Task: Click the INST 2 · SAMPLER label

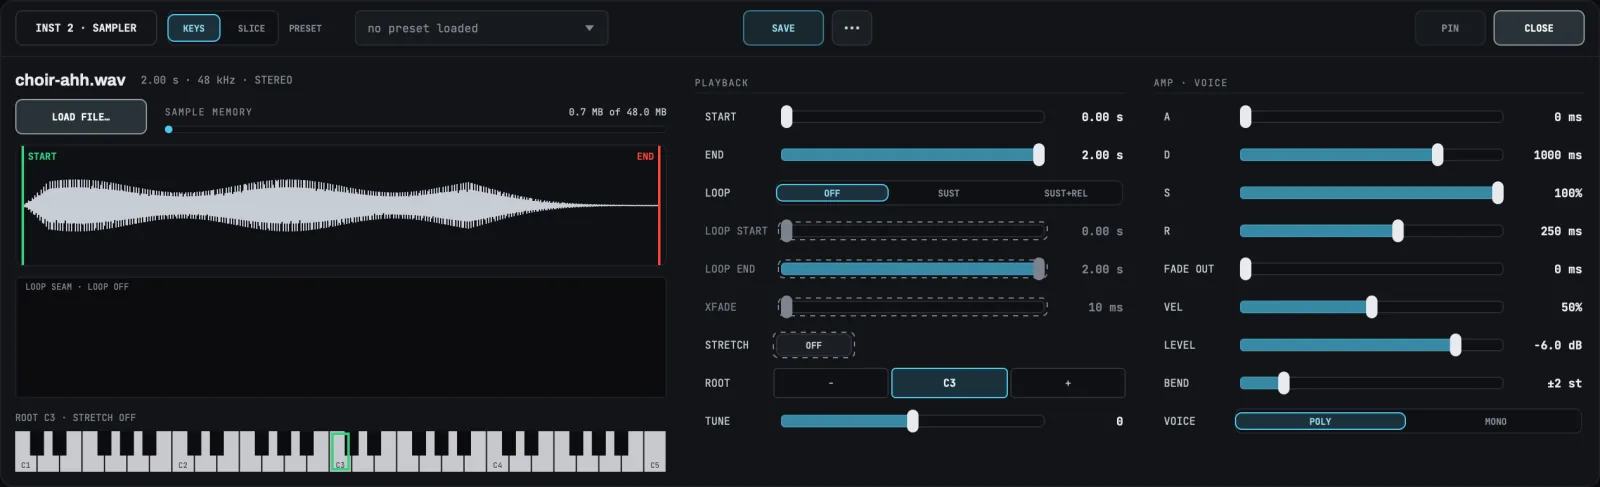Action: click(86, 28)
